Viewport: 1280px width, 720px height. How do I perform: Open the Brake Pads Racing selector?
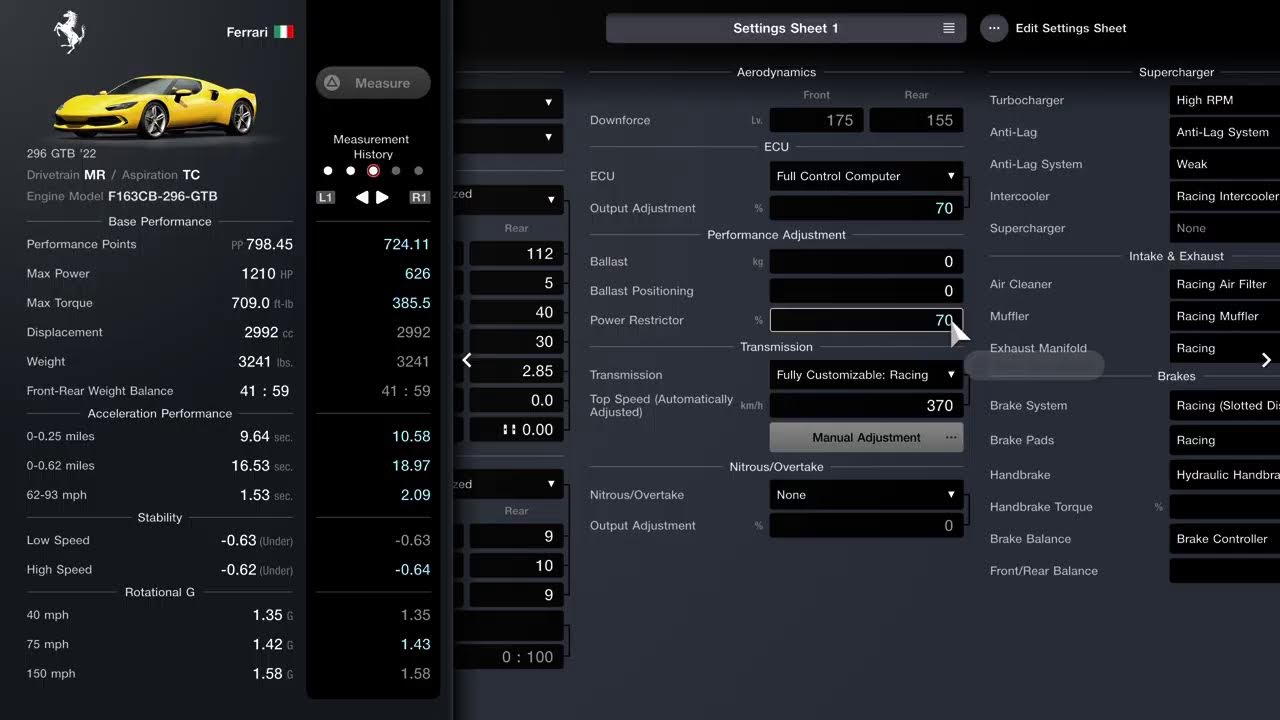click(1225, 440)
